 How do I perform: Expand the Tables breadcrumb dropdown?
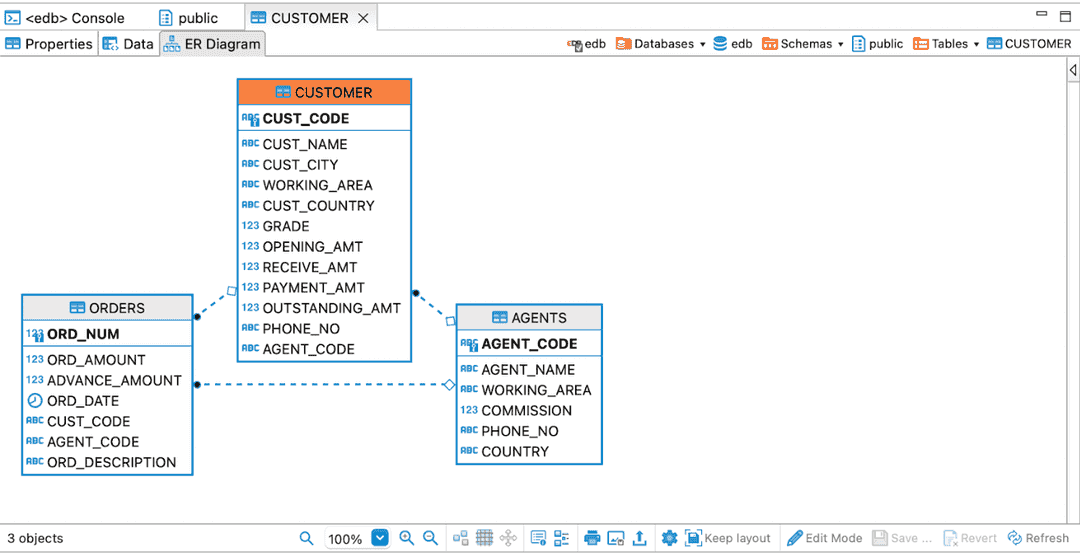tap(976, 44)
